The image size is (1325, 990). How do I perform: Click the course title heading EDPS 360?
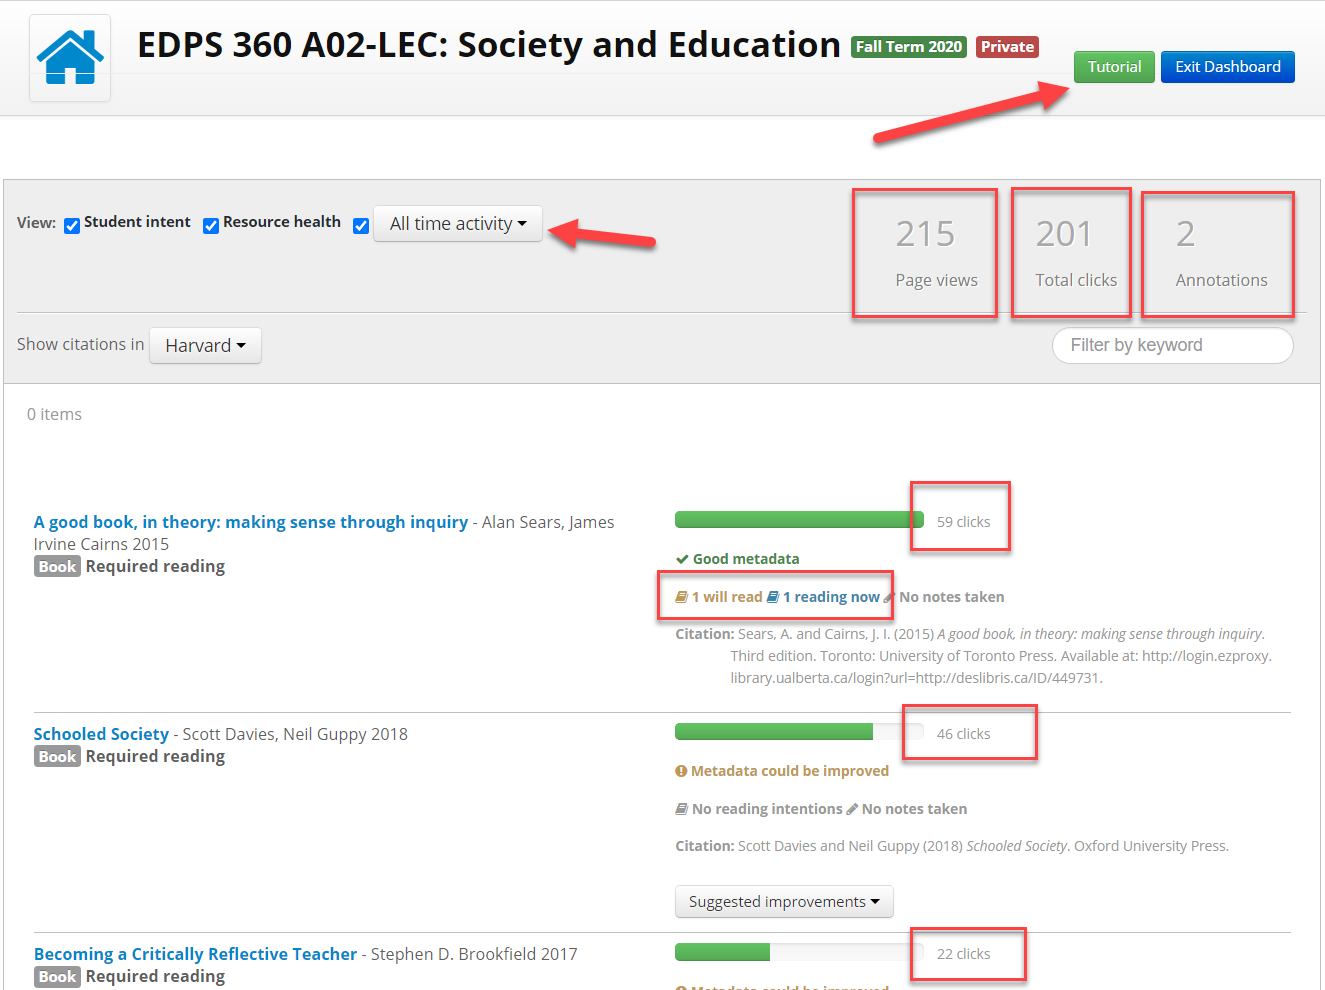488,45
